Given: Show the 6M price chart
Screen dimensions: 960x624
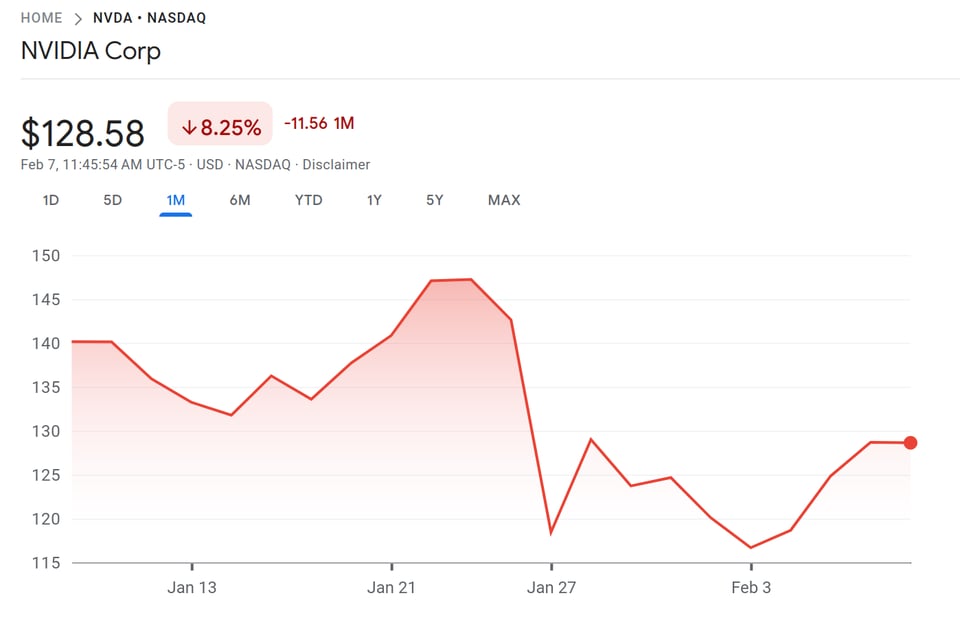Looking at the screenshot, I should pos(240,200).
